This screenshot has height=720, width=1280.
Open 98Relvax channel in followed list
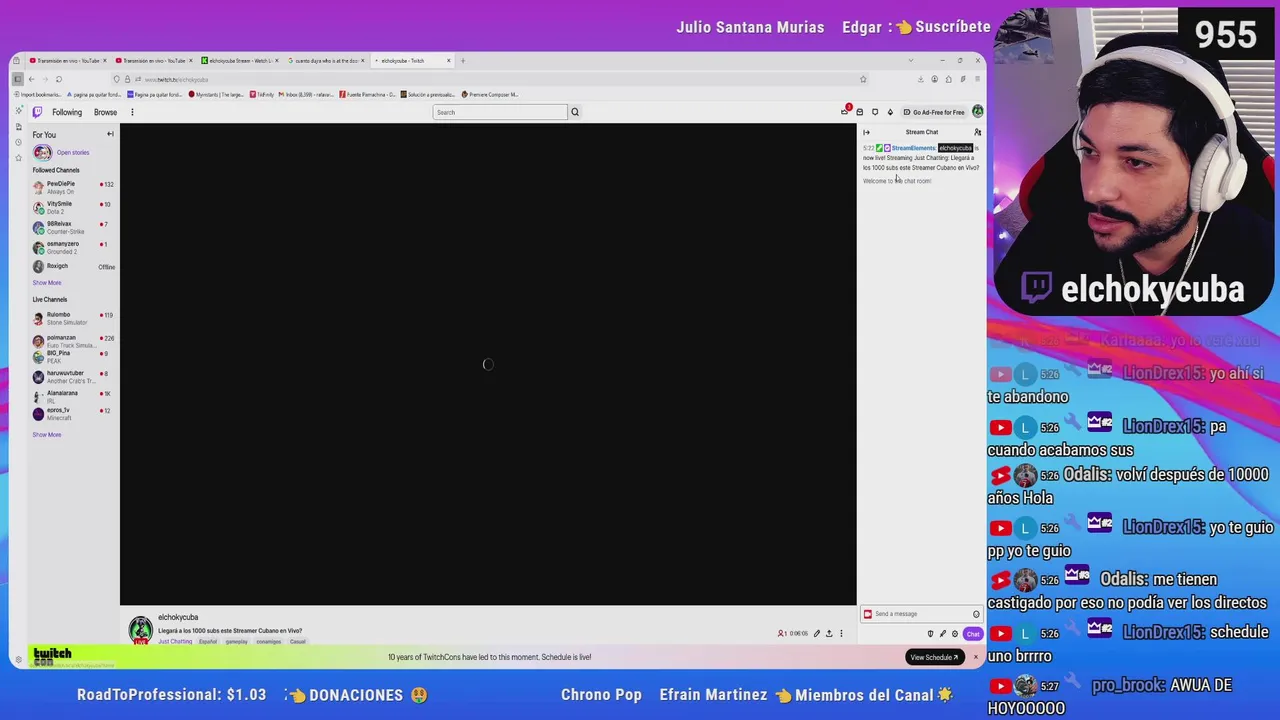[73, 227]
